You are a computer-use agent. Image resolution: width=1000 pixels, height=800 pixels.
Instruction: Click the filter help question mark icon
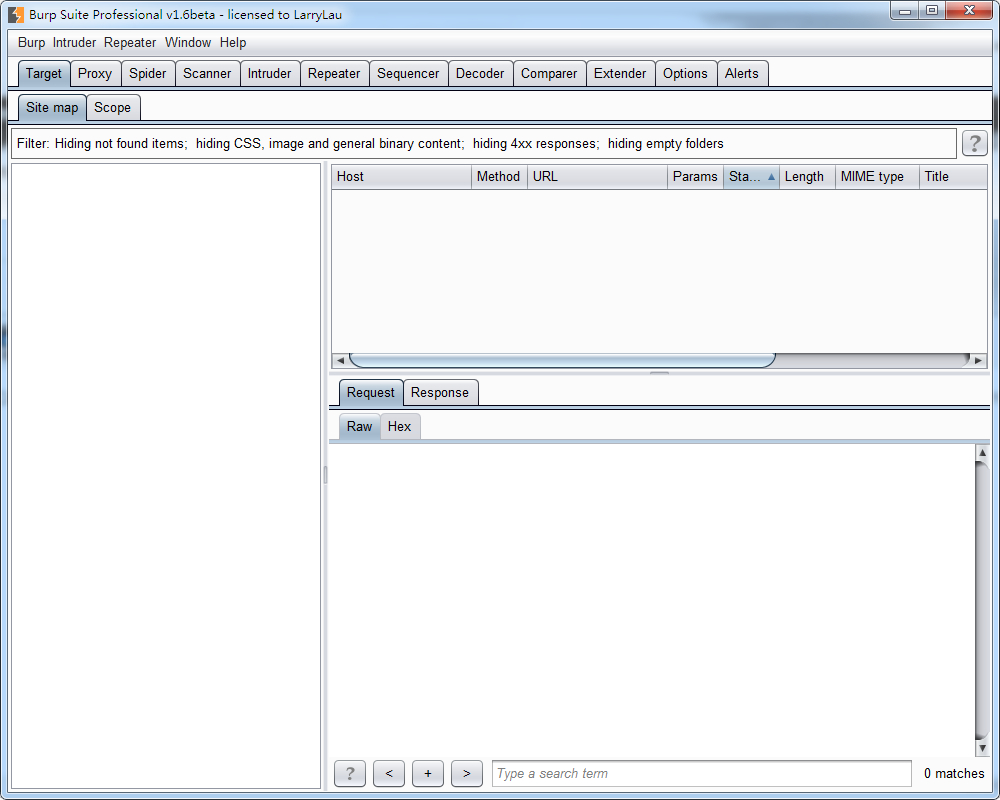pos(974,144)
